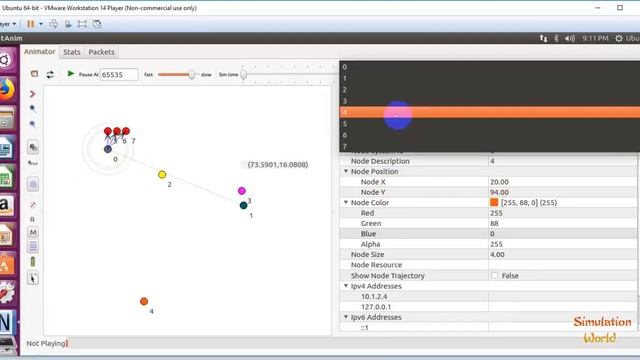640x360 pixels.
Task: Click the magenta node 3 in canvas
Action: 242,191
